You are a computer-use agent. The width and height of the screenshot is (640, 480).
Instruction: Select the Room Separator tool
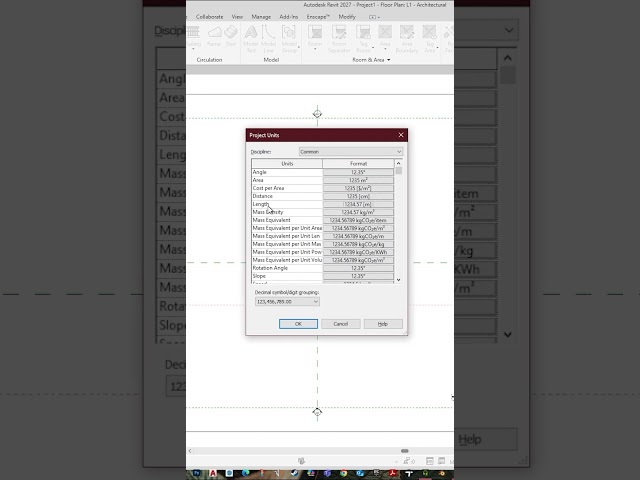[339, 39]
